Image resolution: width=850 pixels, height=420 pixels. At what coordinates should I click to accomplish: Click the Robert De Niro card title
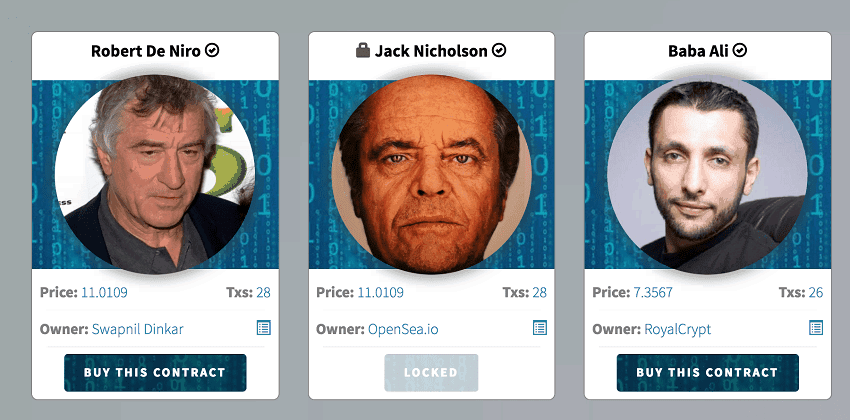[x=145, y=50]
